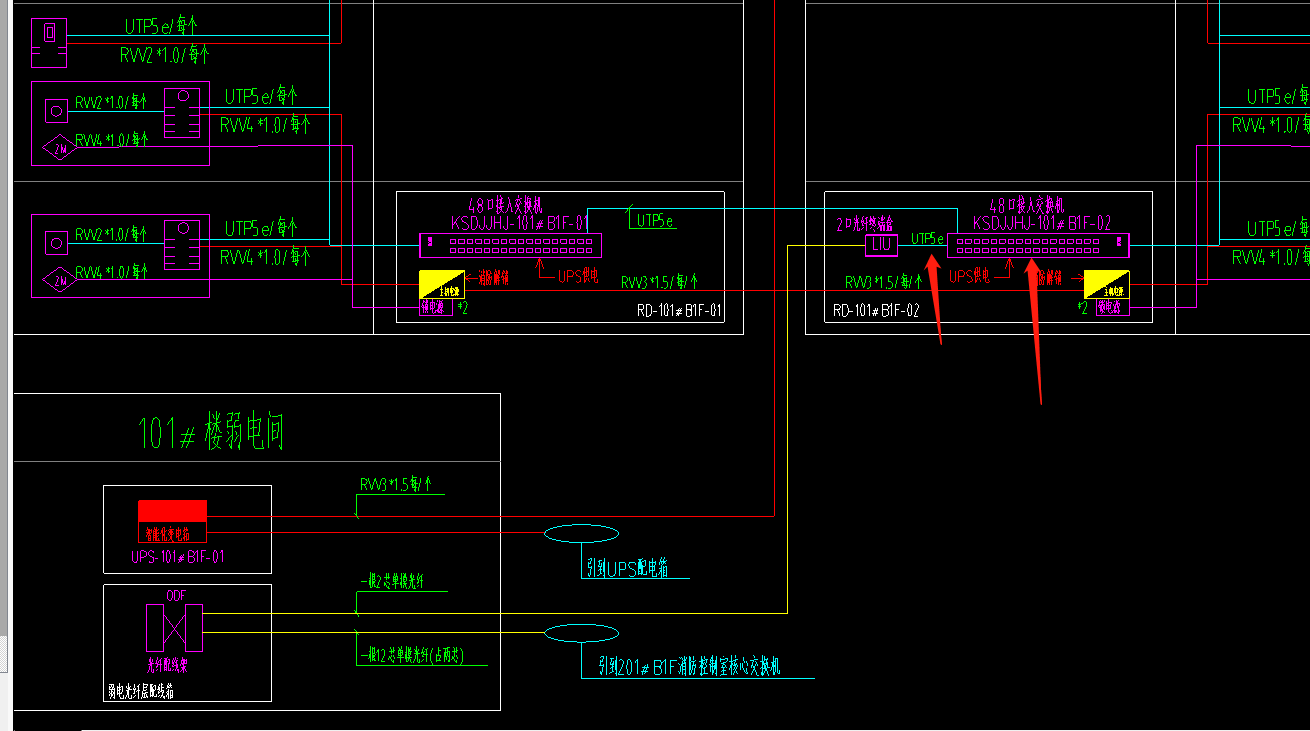Select the title text 101# 楼弱电间

click(211, 433)
